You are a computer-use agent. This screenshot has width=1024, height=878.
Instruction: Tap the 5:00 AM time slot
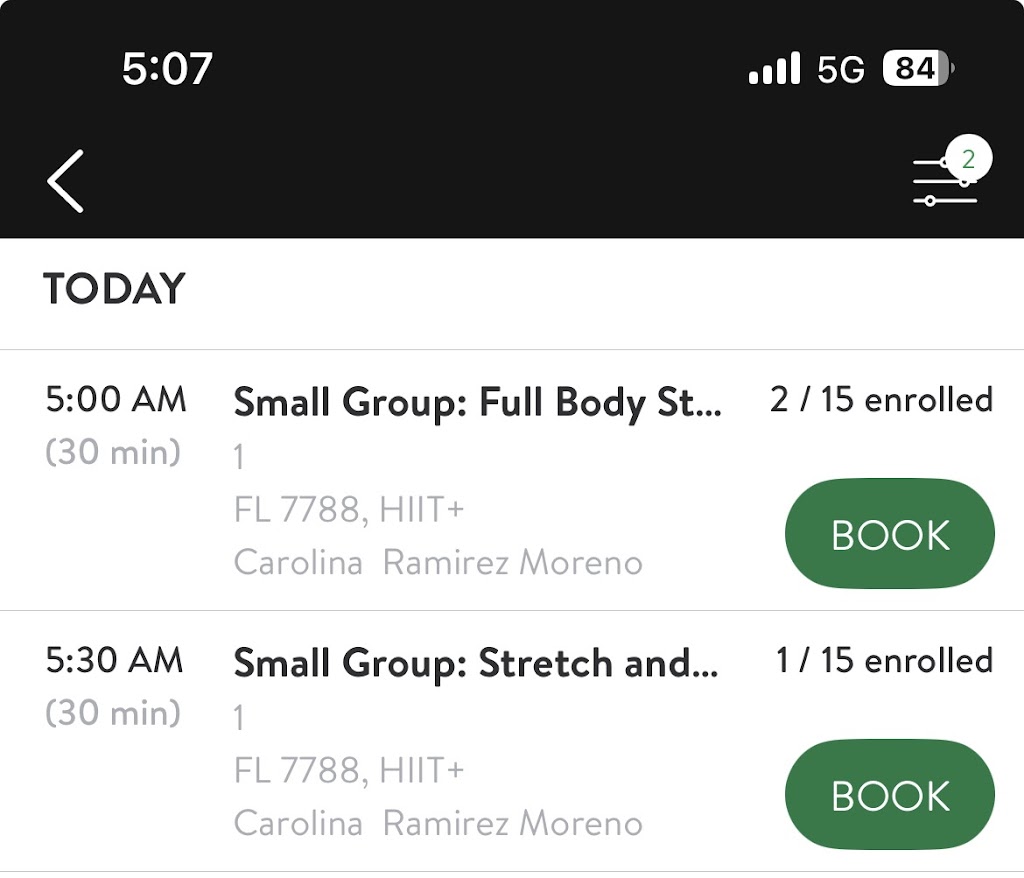(116, 400)
